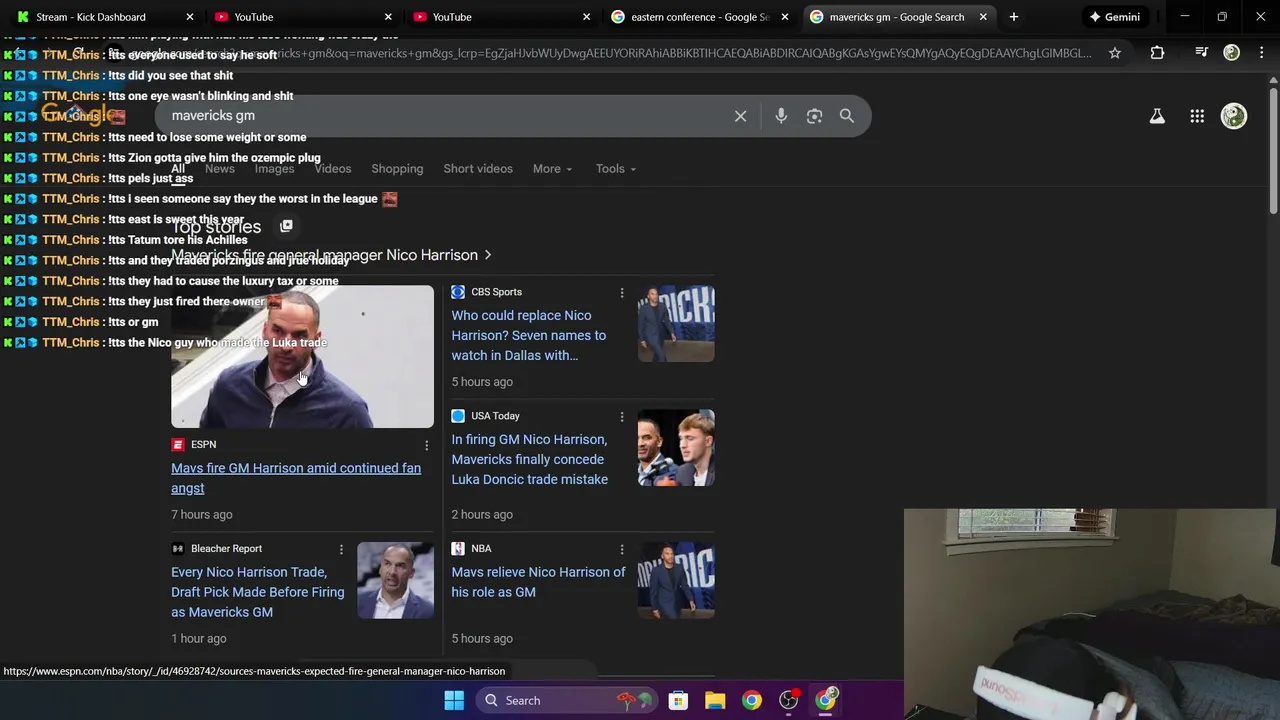Click the Bleacher Report story thumbnail
This screenshot has width=1280, height=720.
(x=395, y=581)
